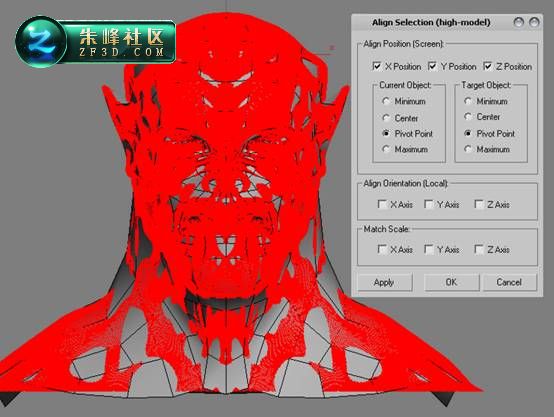
Task: Enable Align Orientation X Axis checkbox
Action: (382, 204)
